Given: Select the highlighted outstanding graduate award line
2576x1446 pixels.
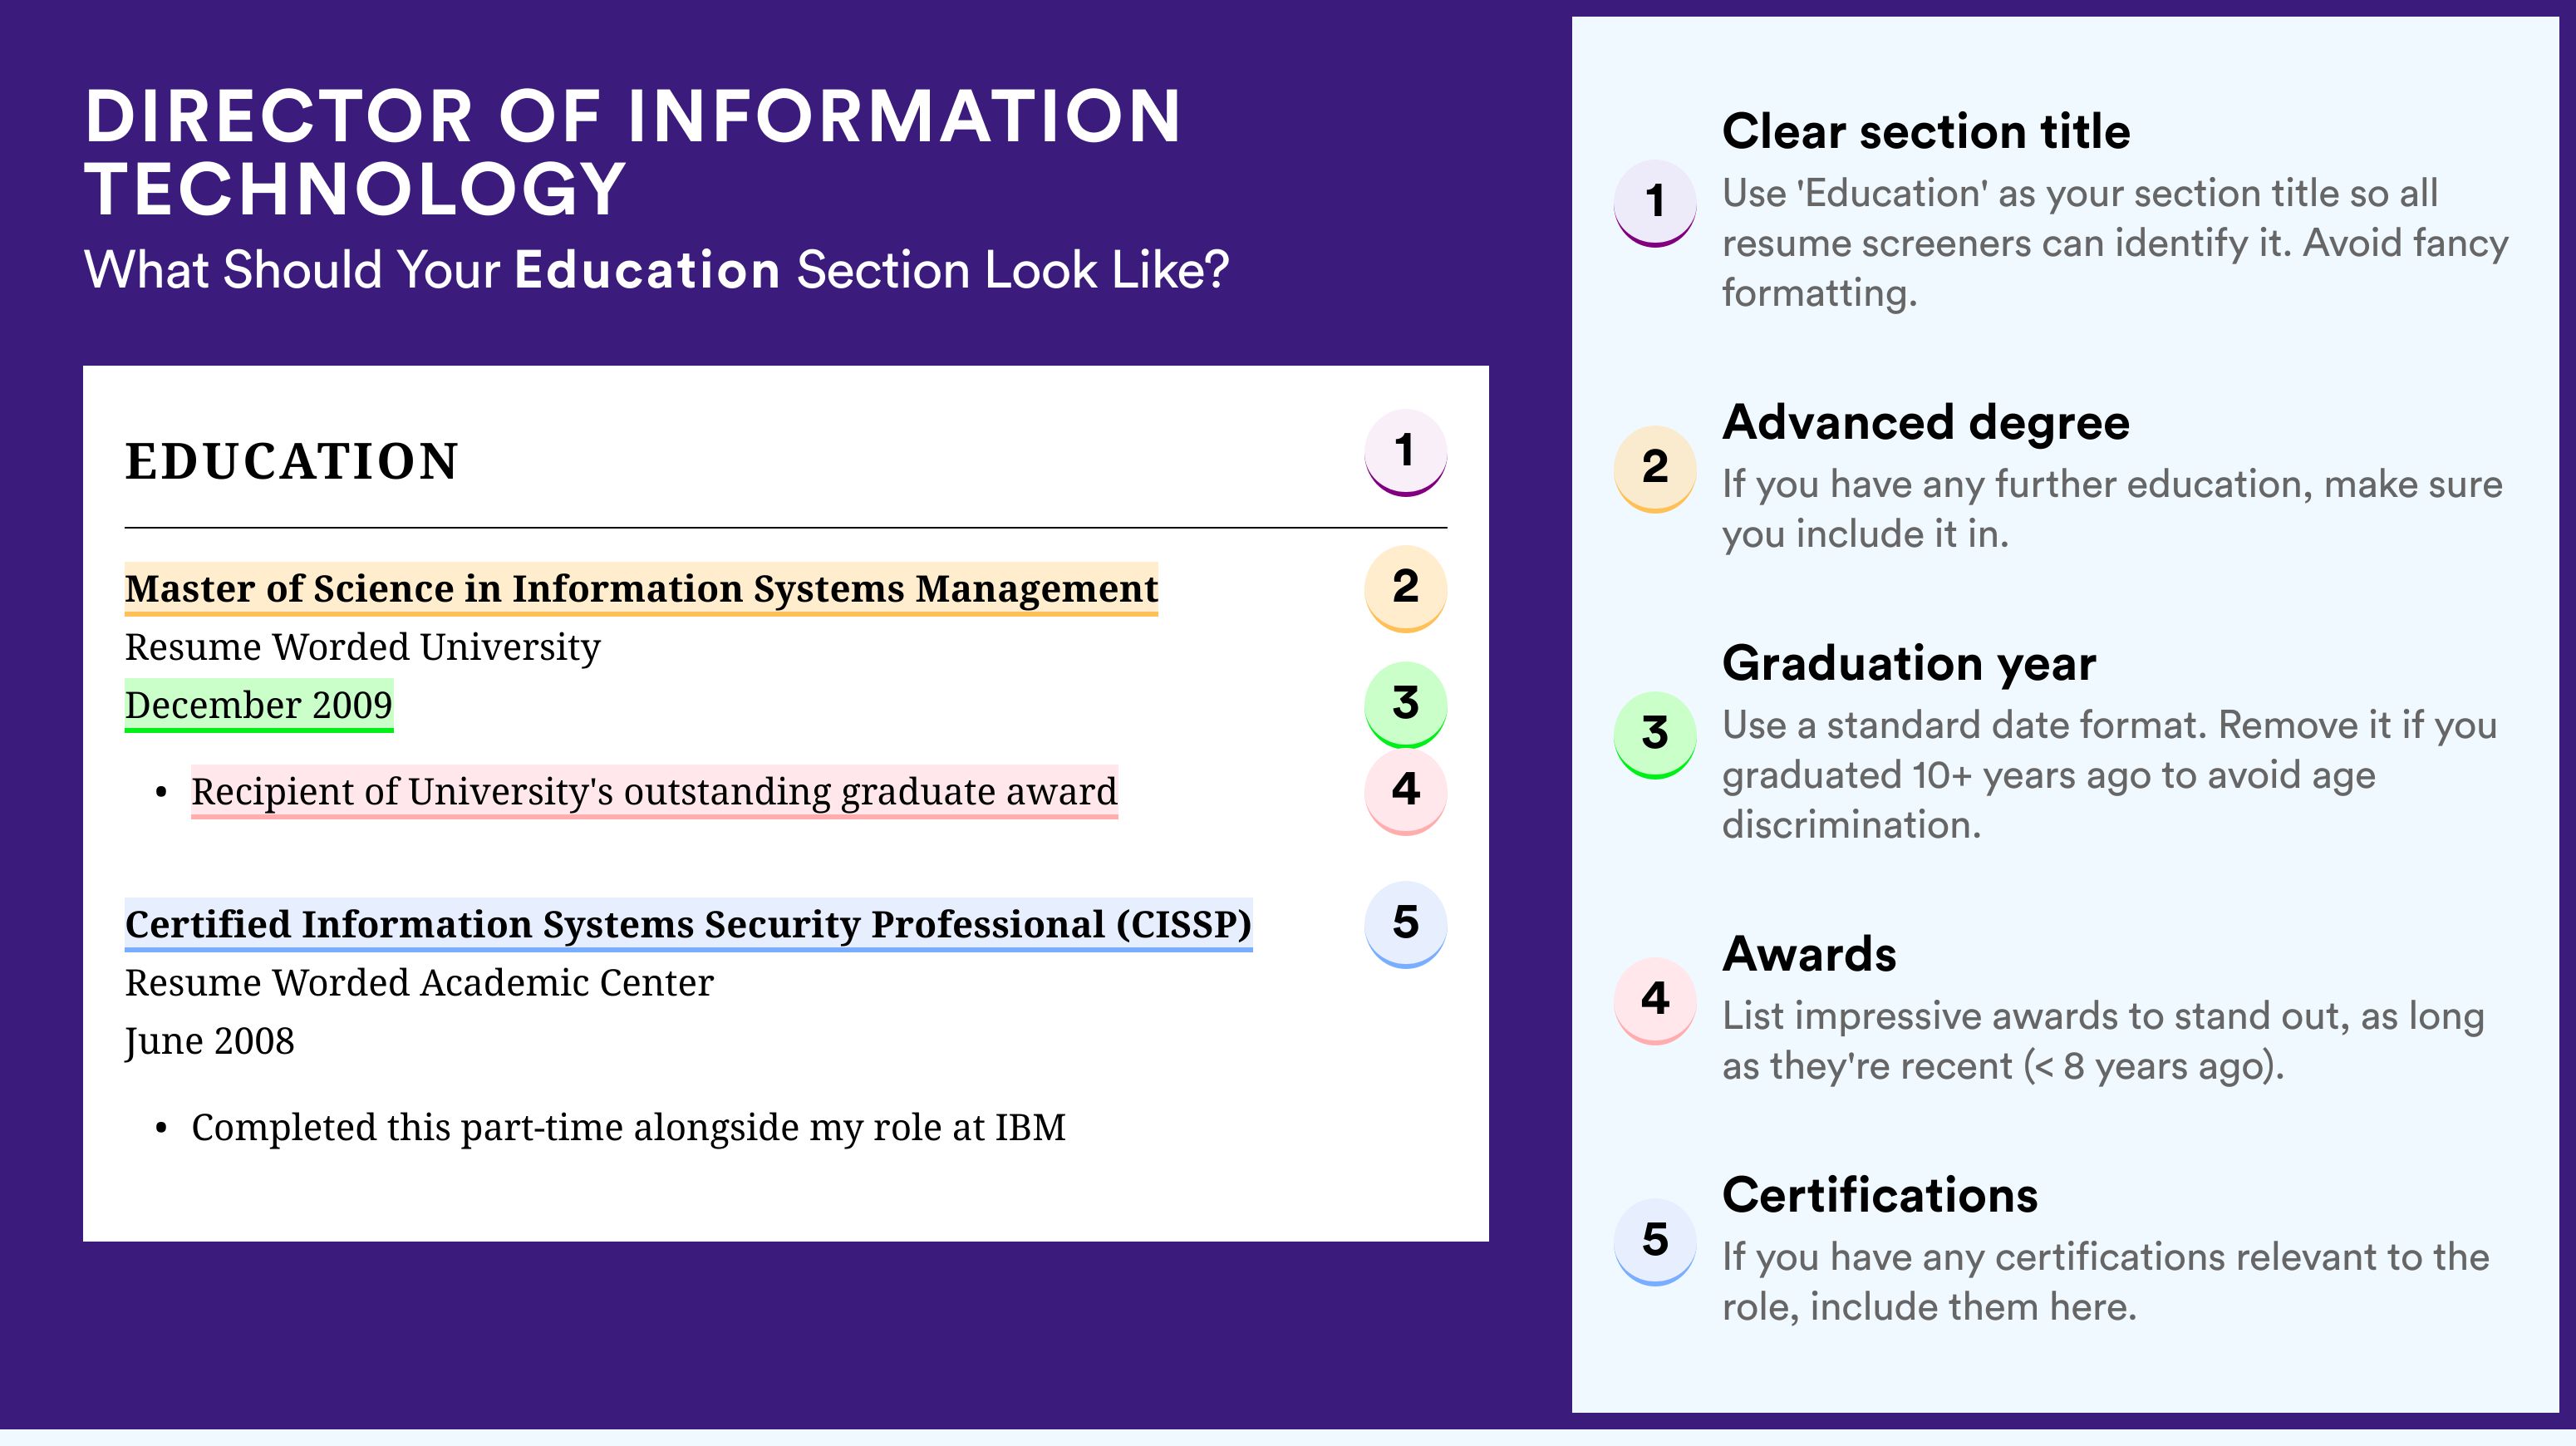Looking at the screenshot, I should pyautogui.click(x=654, y=791).
